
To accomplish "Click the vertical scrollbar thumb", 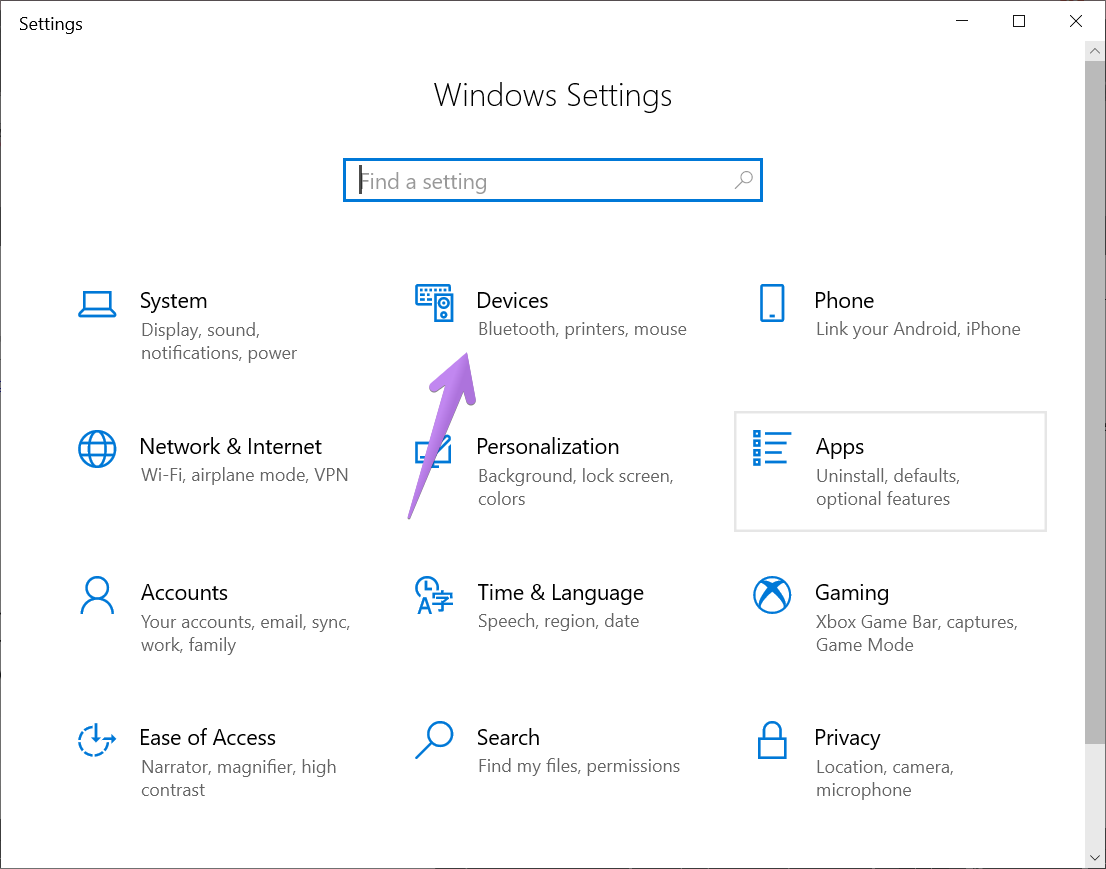I will point(1095,402).
